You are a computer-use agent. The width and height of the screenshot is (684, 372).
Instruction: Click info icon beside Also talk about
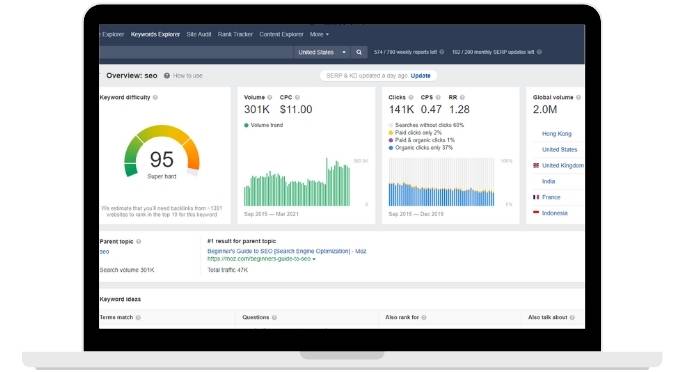click(x=572, y=318)
